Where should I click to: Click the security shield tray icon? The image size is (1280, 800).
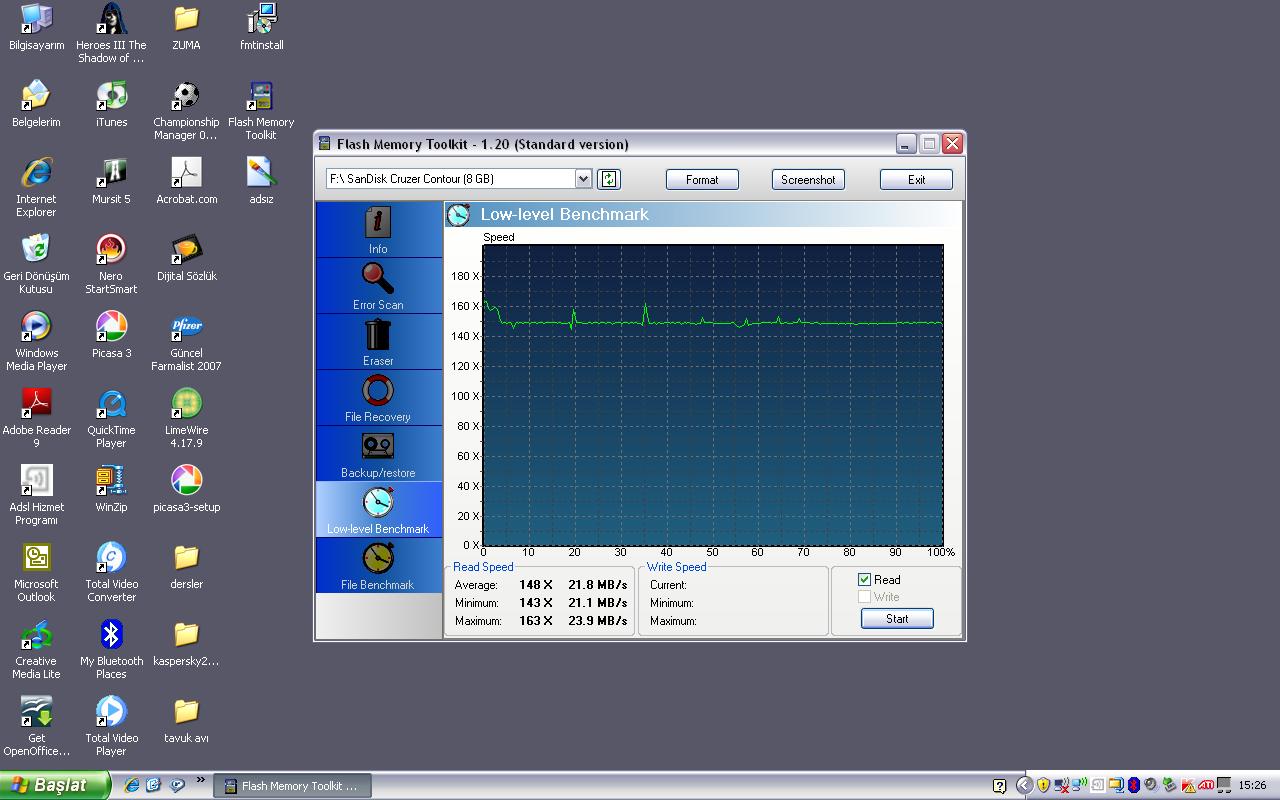(1043, 785)
